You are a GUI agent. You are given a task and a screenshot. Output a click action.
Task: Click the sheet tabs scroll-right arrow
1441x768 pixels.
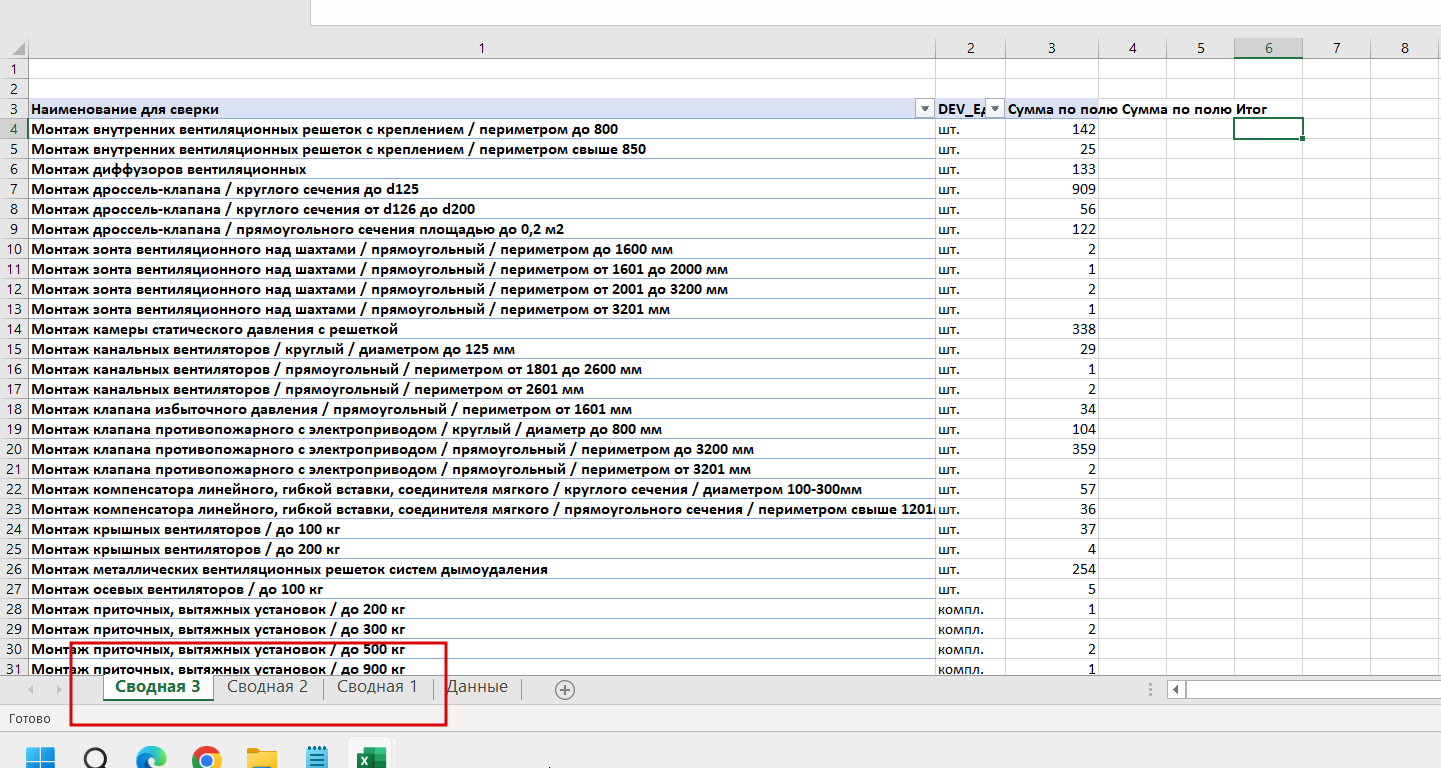point(58,689)
